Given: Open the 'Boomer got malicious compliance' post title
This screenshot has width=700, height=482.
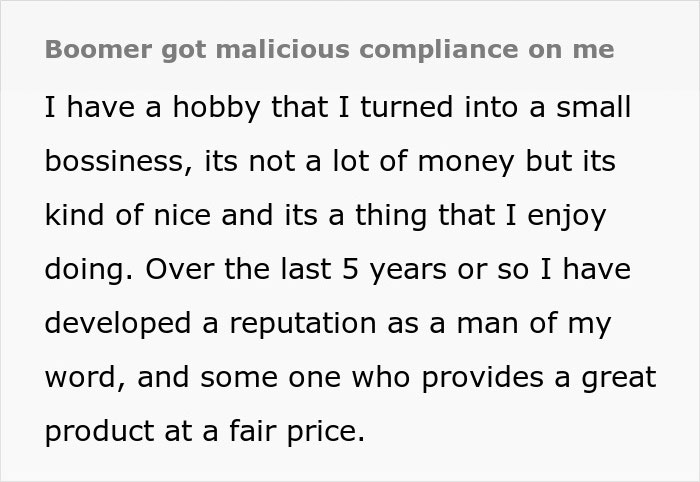Looking at the screenshot, I should point(329,50).
